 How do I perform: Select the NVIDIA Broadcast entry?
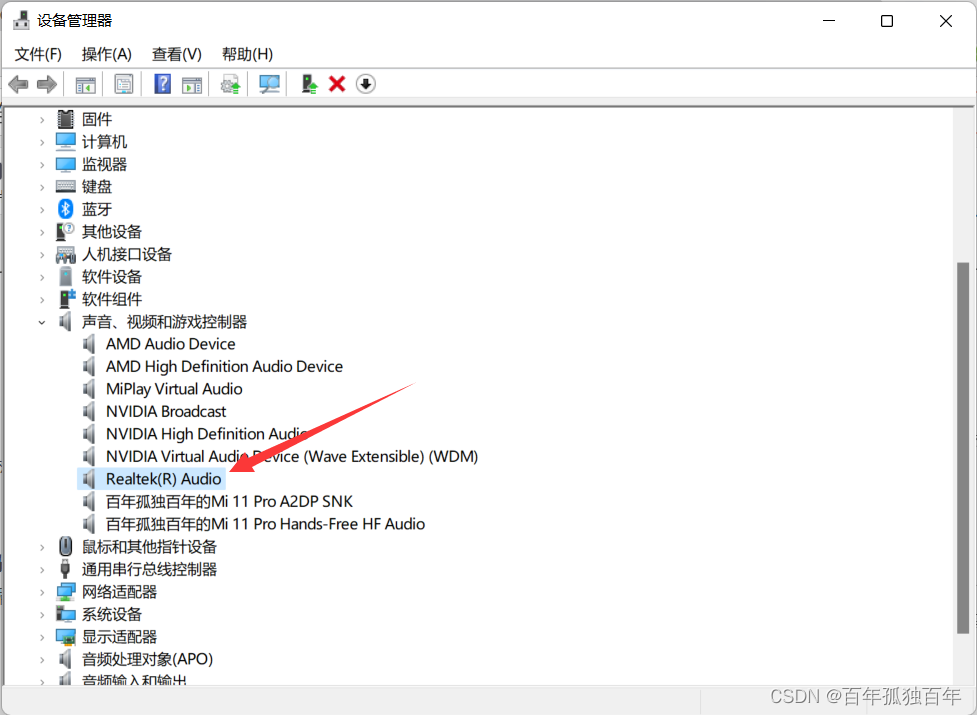(x=166, y=411)
